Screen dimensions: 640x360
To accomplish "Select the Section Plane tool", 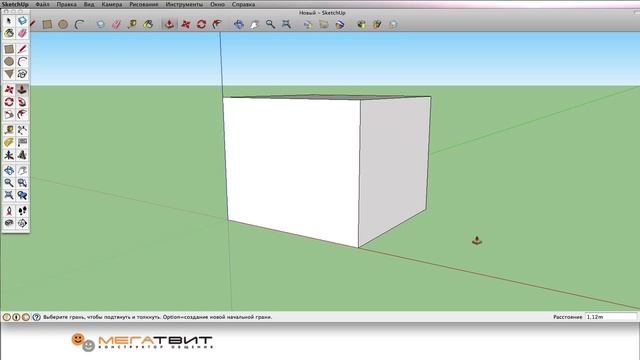I will pos(22,223).
